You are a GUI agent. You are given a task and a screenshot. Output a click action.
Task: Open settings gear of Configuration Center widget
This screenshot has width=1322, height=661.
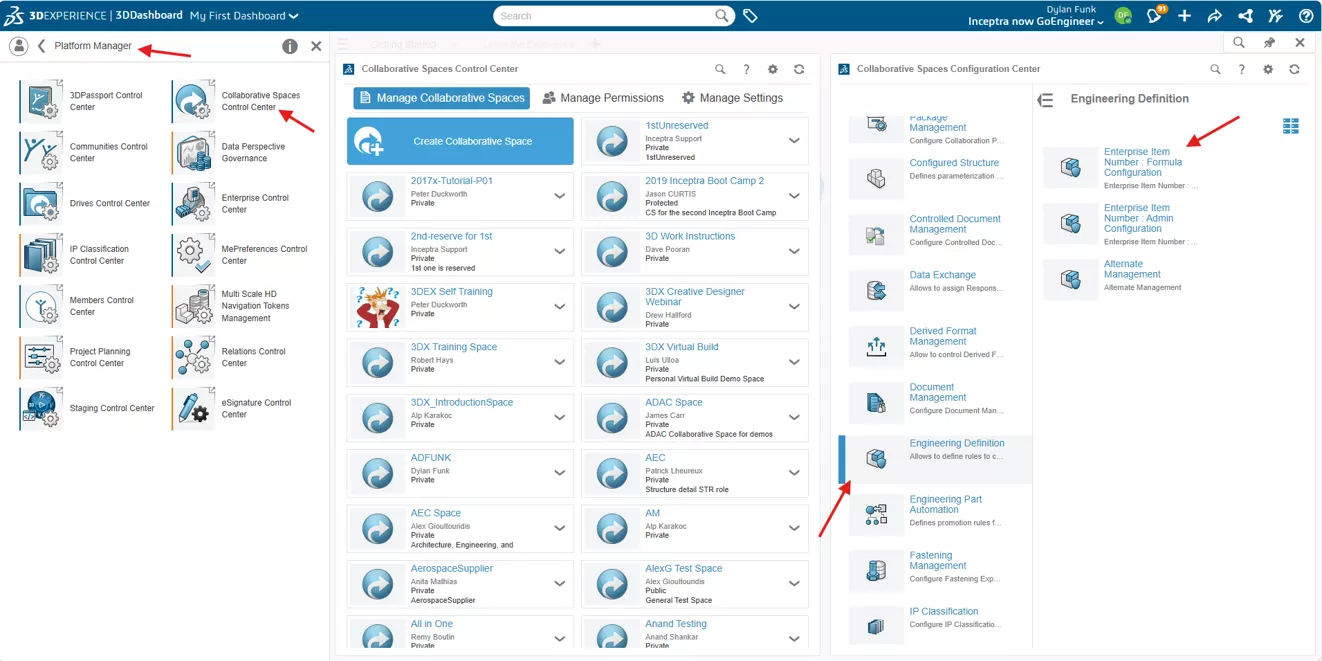pos(1268,69)
